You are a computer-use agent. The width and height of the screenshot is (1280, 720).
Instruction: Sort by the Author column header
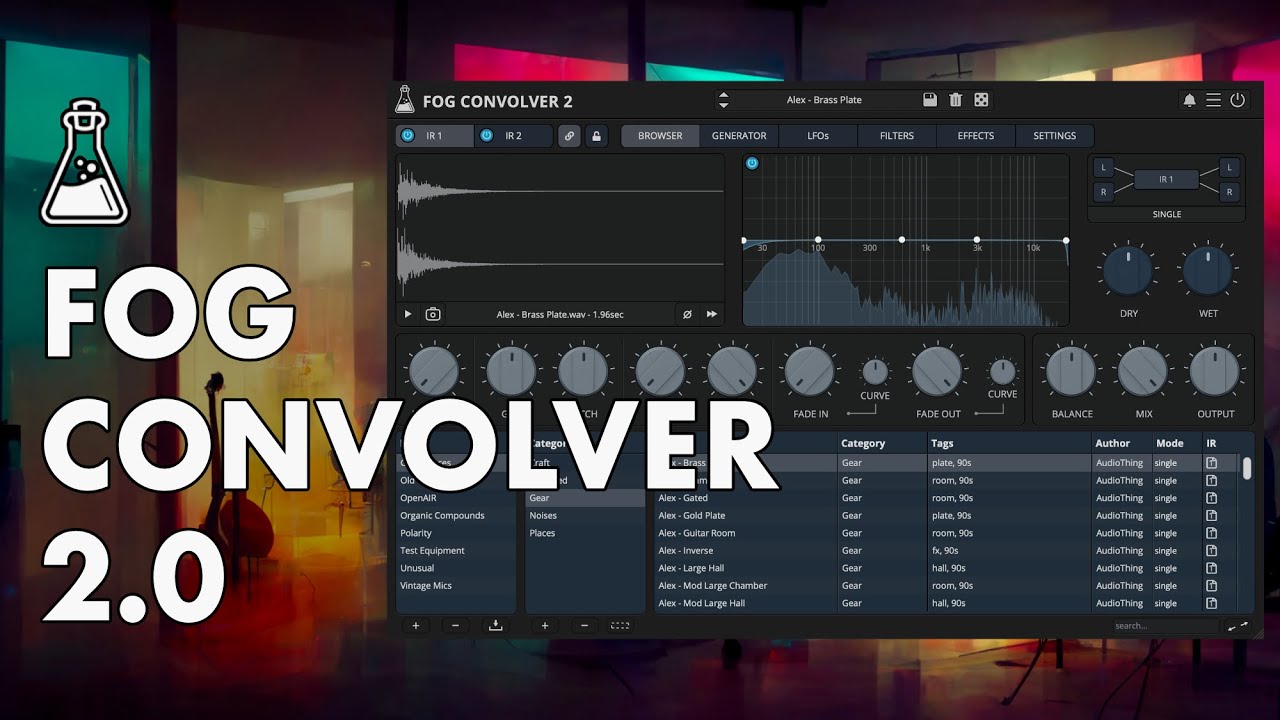[1121, 443]
